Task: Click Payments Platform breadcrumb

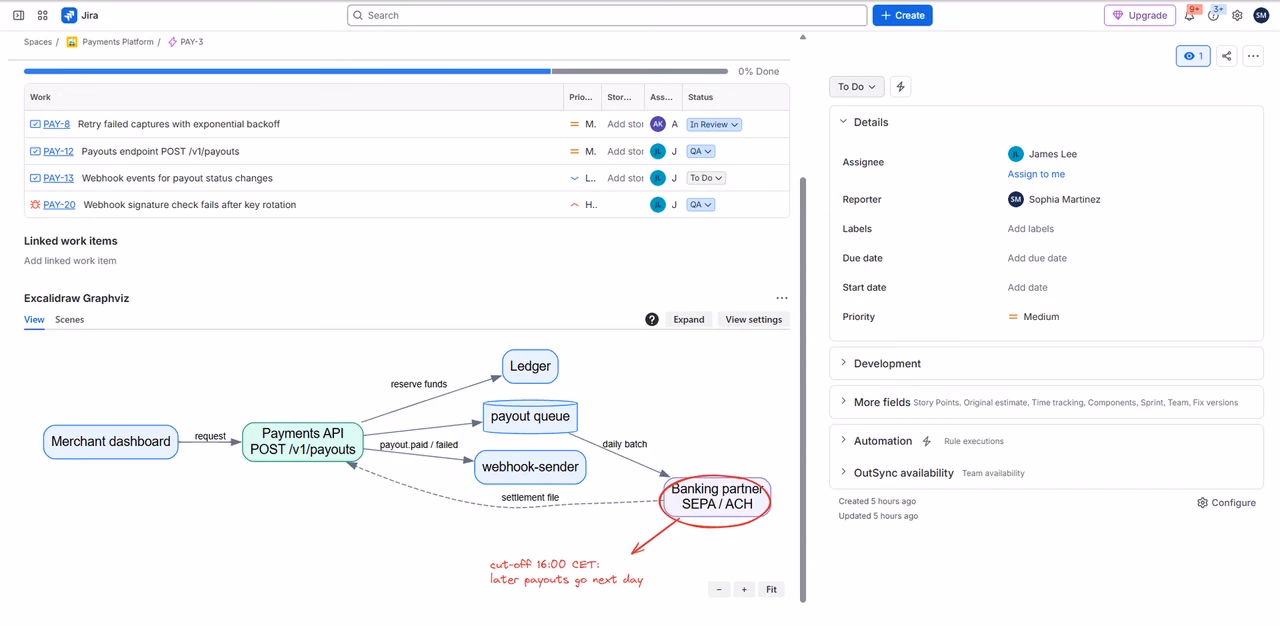Action: pos(118,42)
